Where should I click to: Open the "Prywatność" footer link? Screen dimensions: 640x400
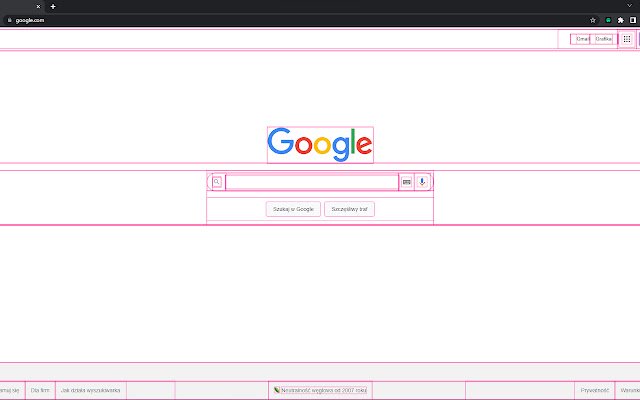tap(594, 391)
